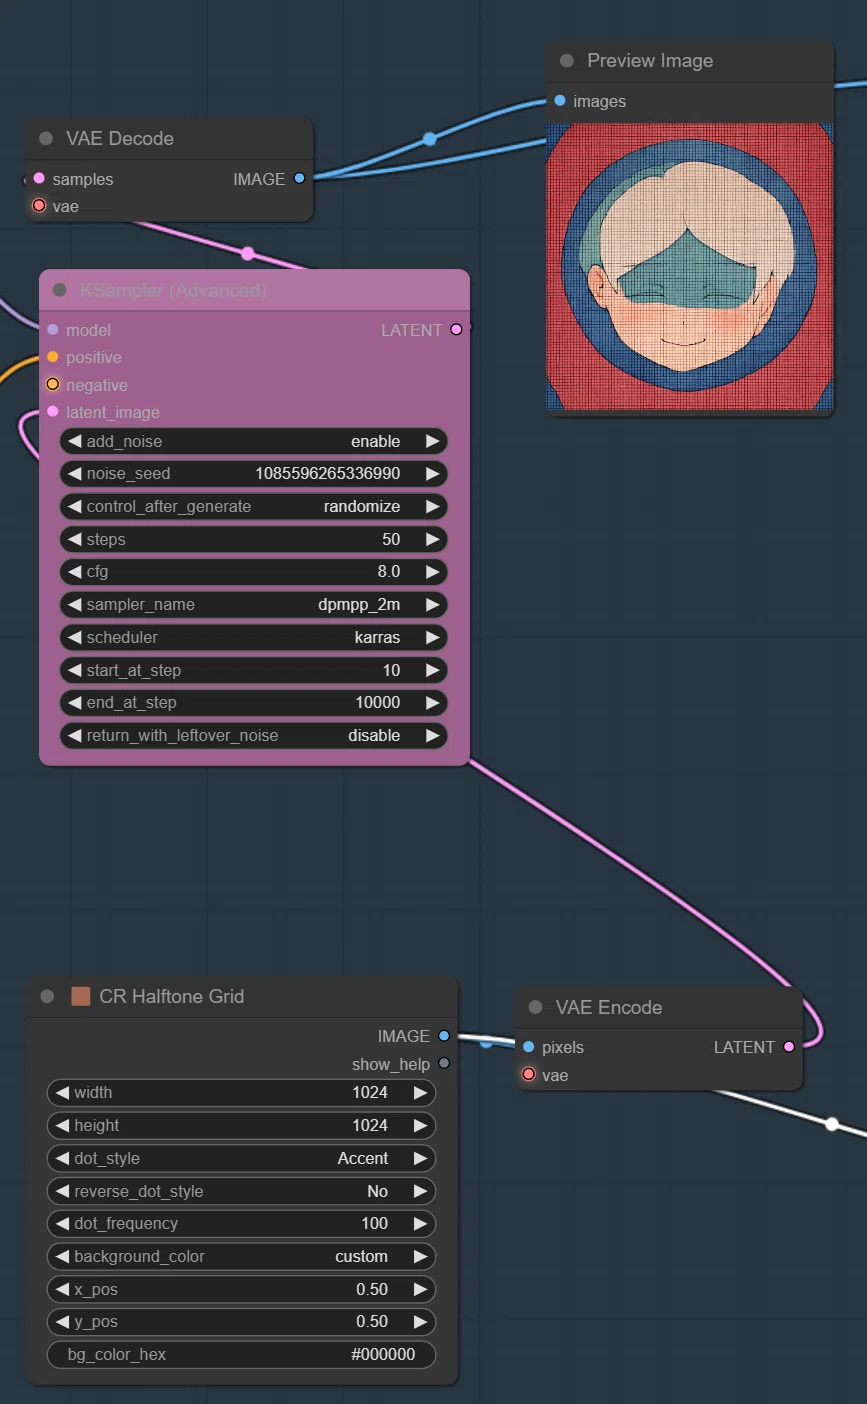Decrease the height value on Halftone Grid
Screen dimensions: 867x1404
point(62,1125)
